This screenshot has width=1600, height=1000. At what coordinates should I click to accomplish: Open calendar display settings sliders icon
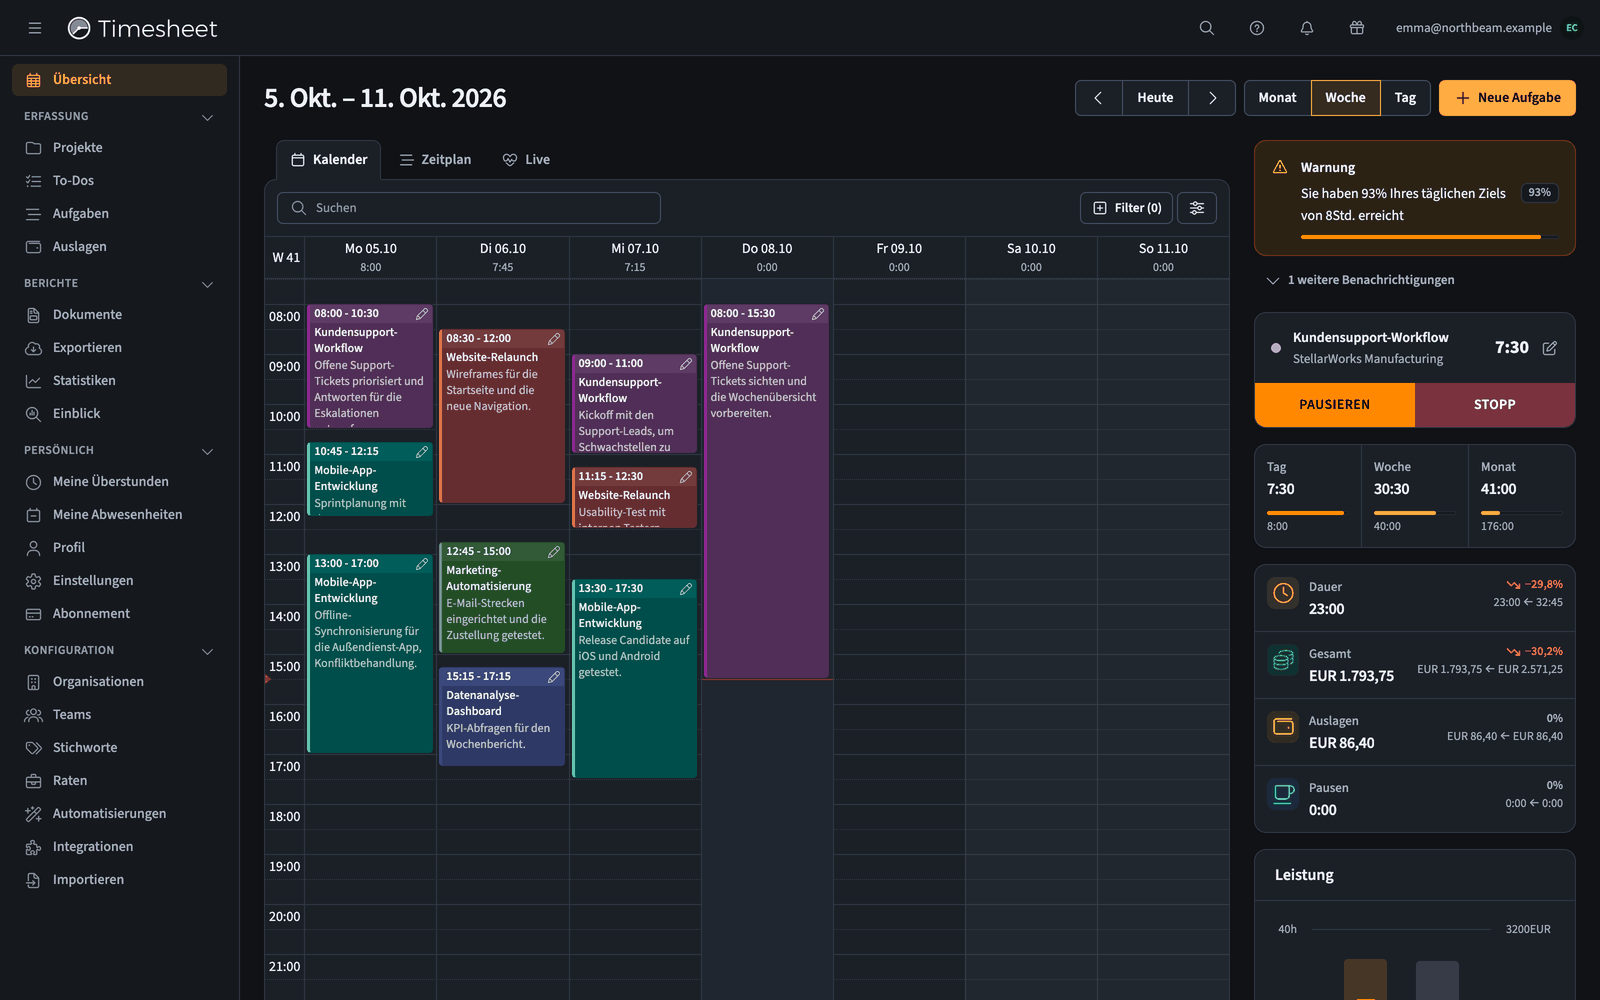[1197, 208]
